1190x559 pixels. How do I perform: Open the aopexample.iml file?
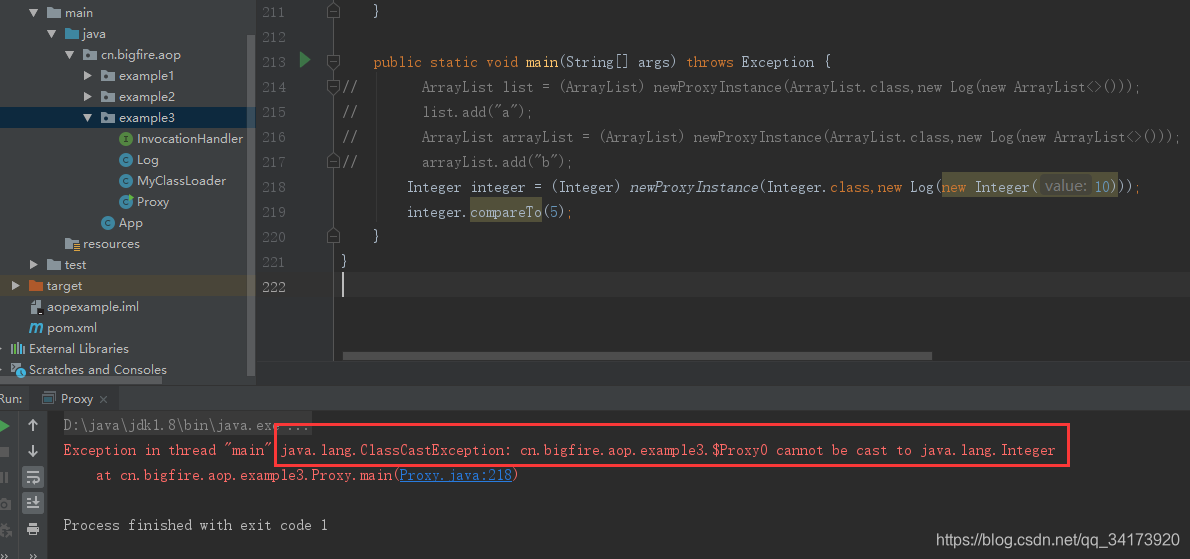(93, 307)
